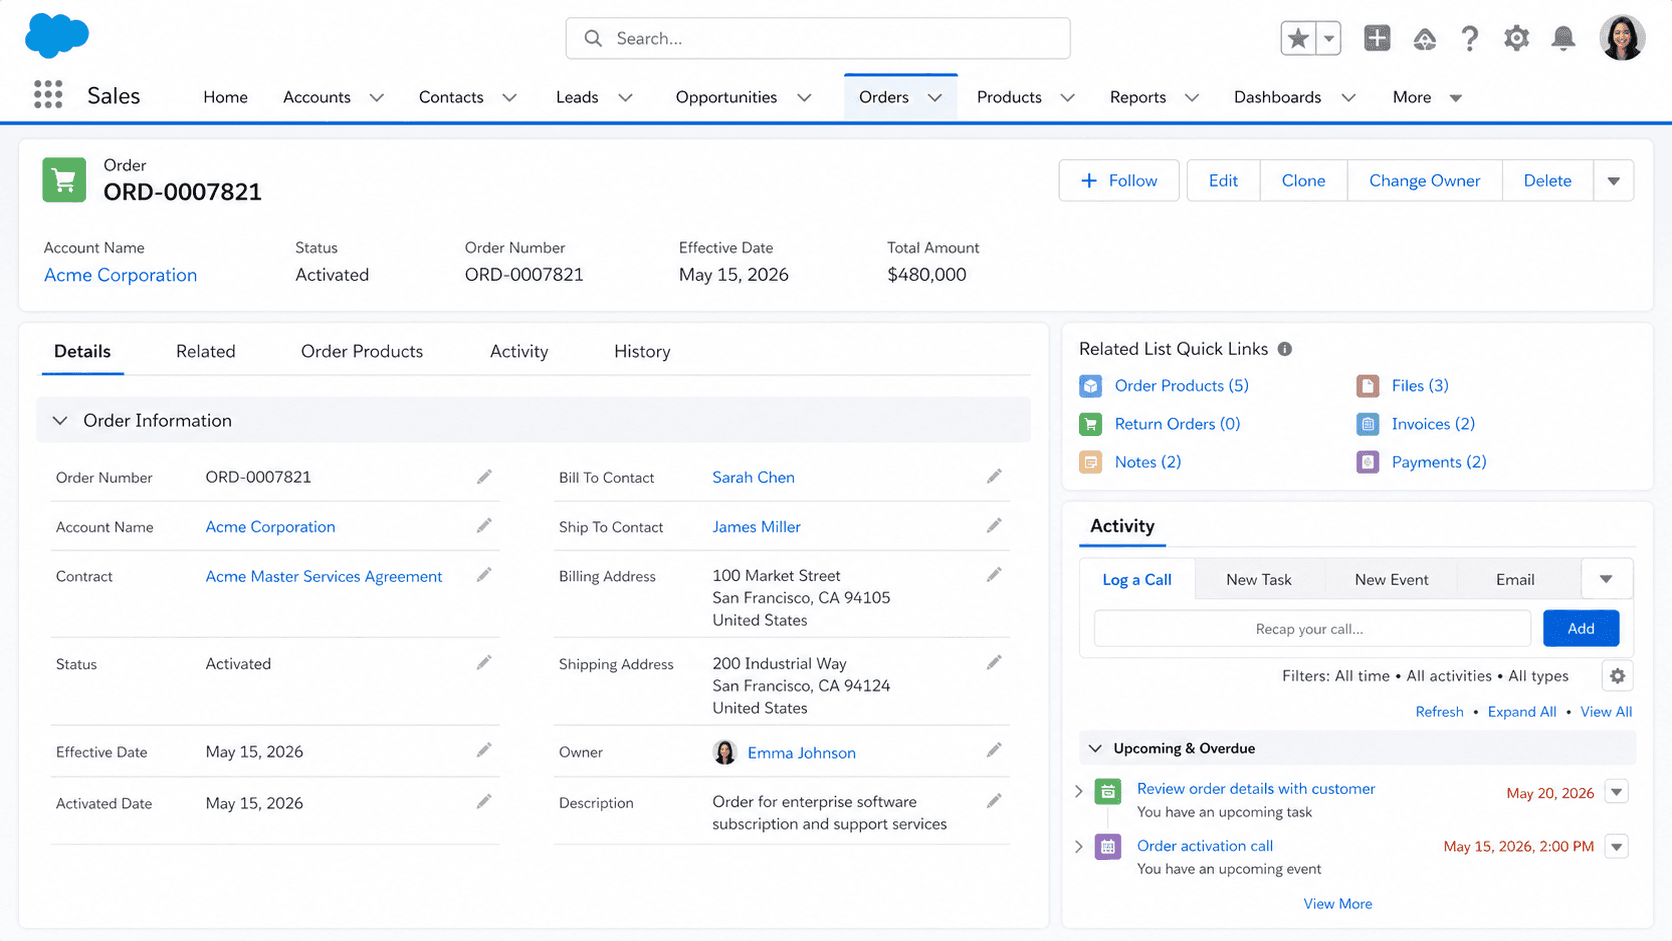
Task: Clone this order
Action: pos(1303,181)
